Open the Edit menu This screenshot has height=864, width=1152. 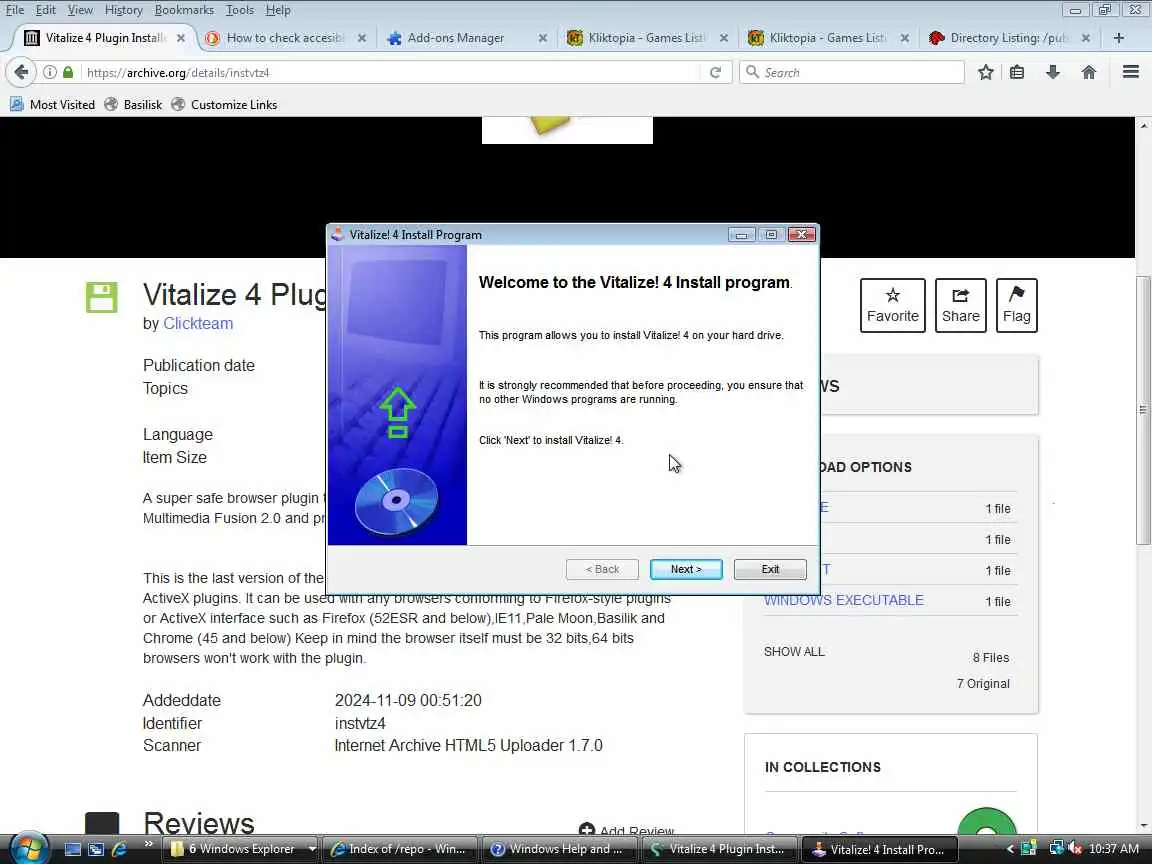[46, 10]
